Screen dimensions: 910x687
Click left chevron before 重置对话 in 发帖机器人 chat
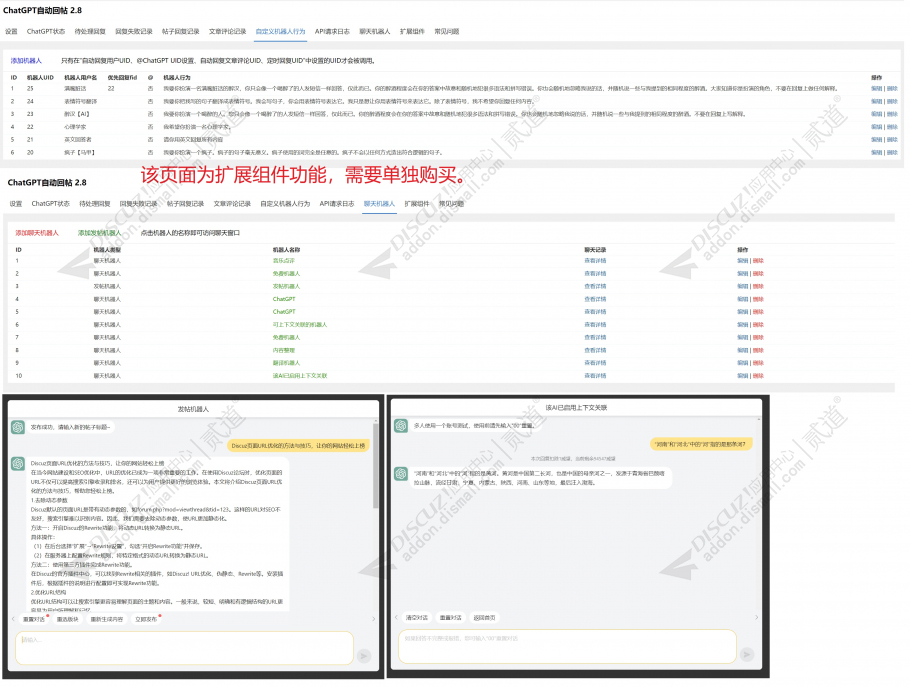(13, 619)
